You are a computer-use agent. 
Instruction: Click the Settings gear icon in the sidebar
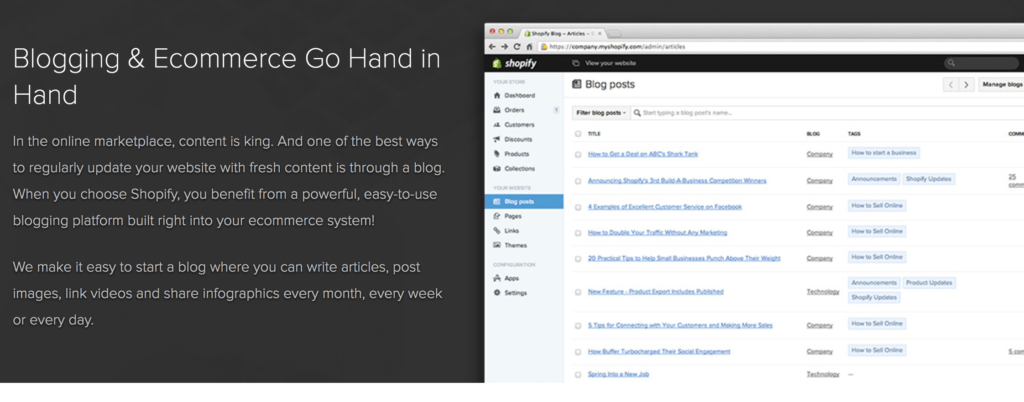[x=497, y=293]
